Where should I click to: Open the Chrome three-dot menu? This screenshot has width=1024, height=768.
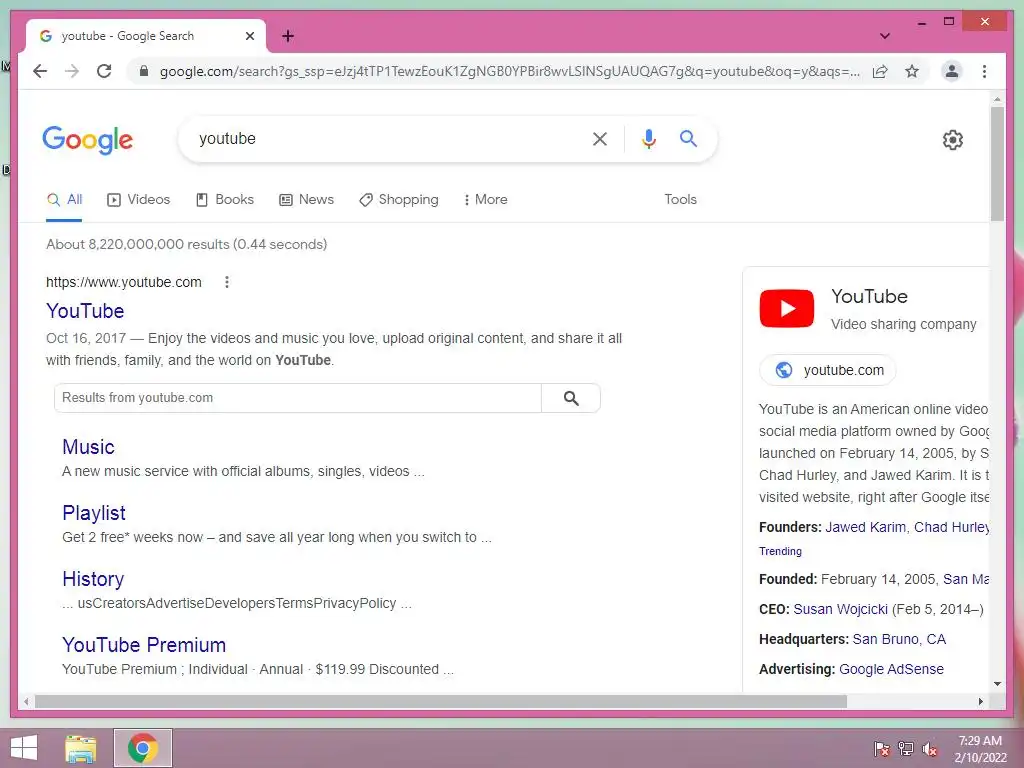pos(984,71)
